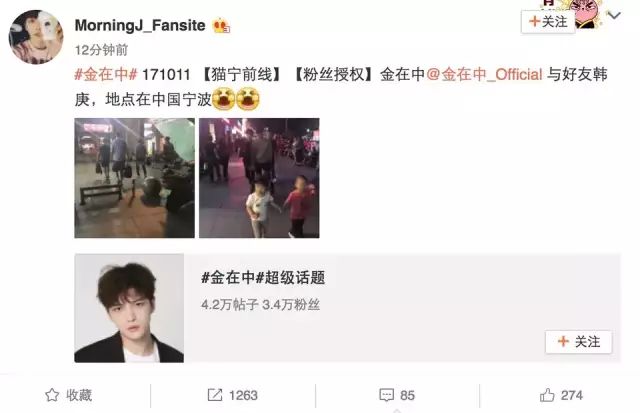Open the #金在中# hashtag link
The height and width of the screenshot is (413, 640).
click(x=106, y=75)
